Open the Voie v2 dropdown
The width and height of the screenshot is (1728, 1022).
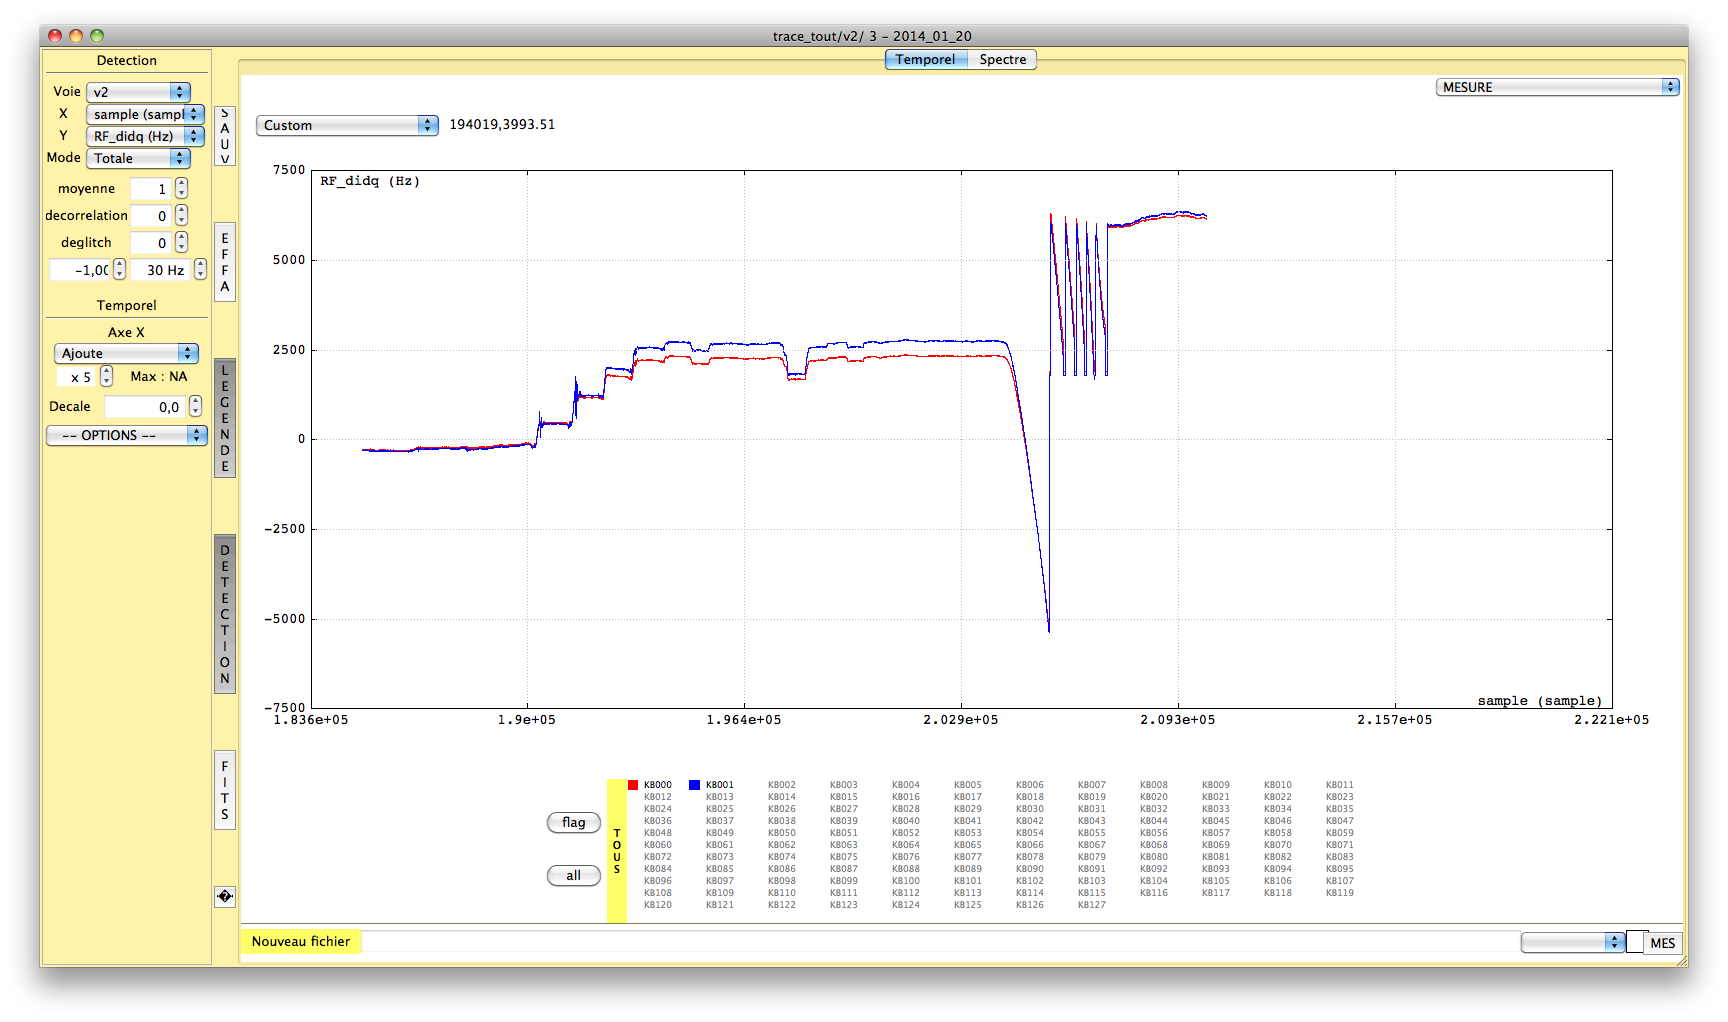click(138, 92)
